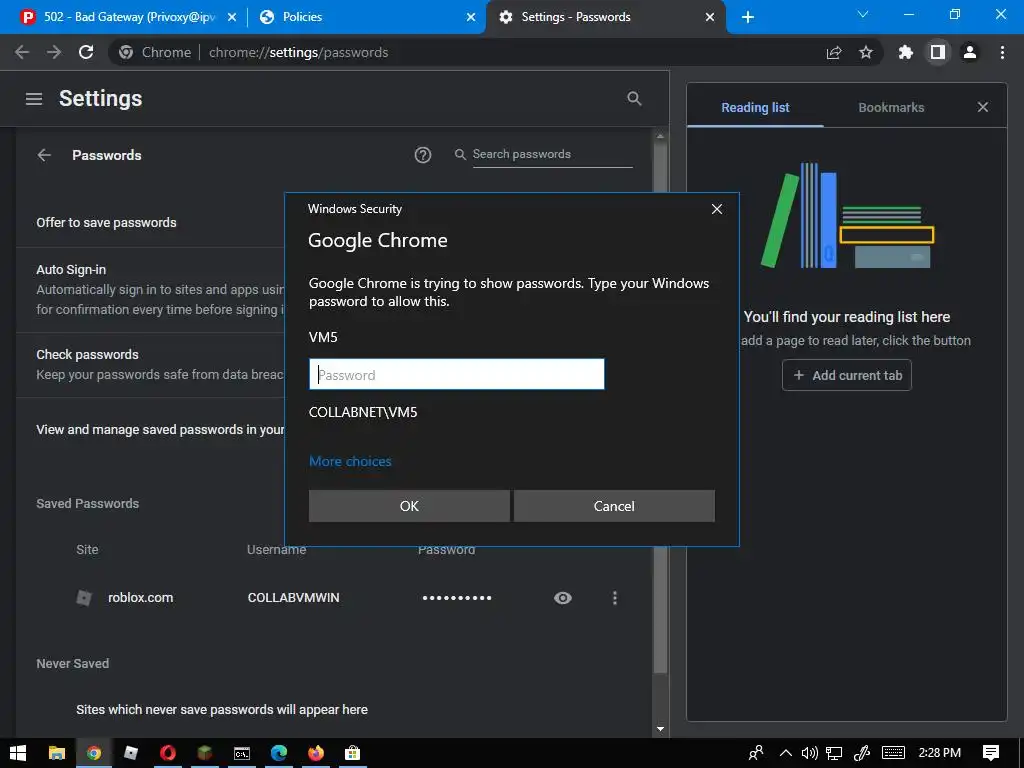Open Command Prompt from the taskbar

(242, 753)
